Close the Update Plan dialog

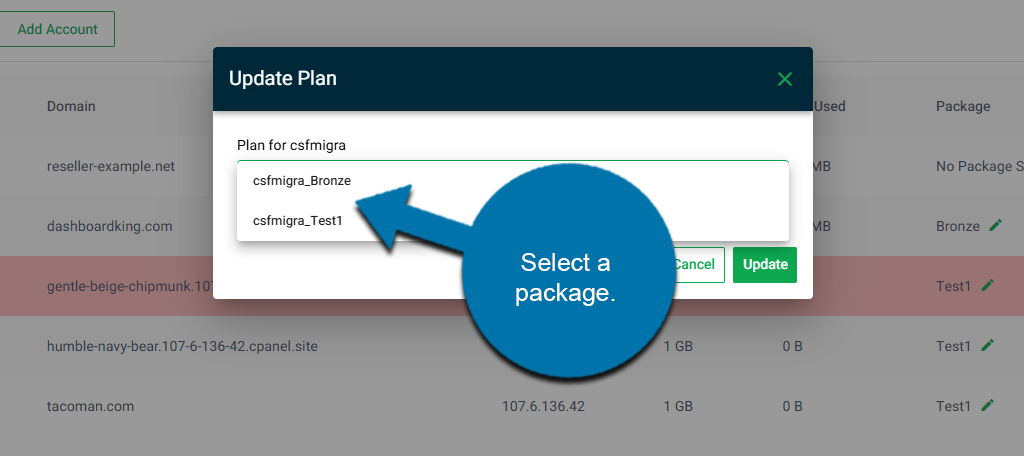click(x=785, y=79)
